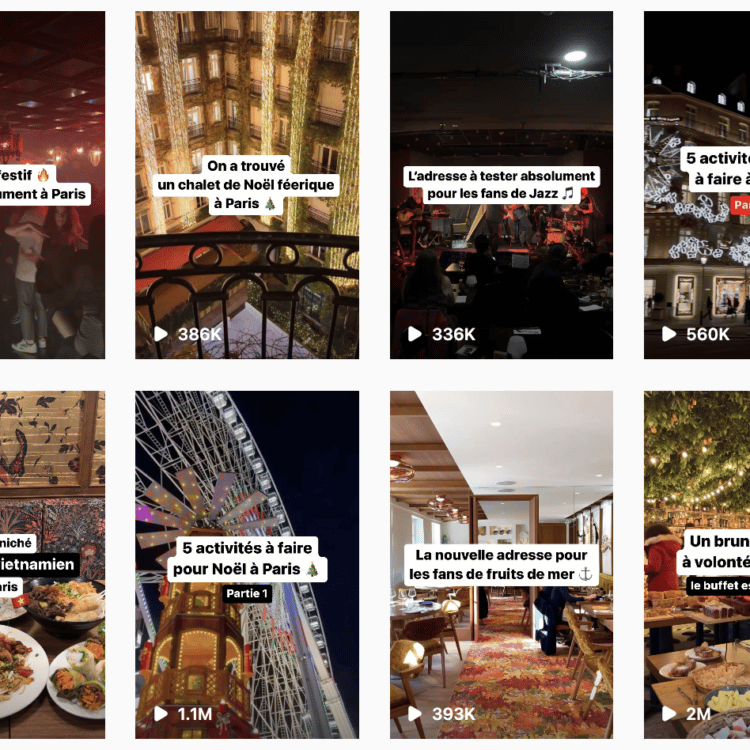This screenshot has width=750, height=750.
Task: Open the fruits de mer restaurant thumbnail
Action: (501, 565)
